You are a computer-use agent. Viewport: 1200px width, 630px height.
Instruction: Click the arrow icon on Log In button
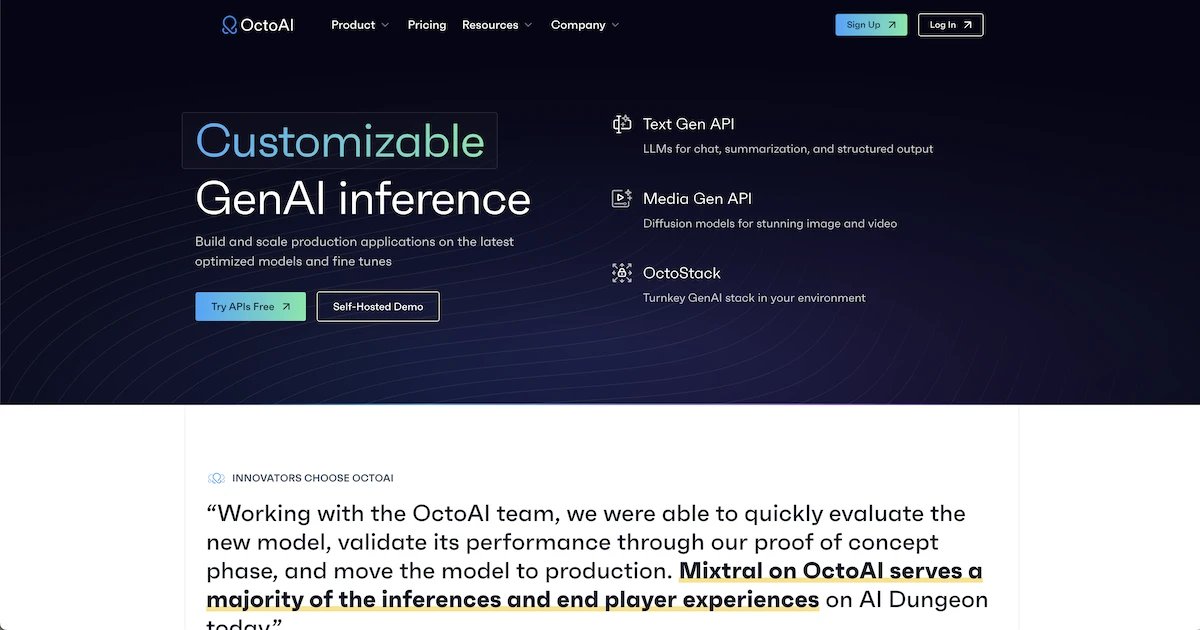click(x=968, y=24)
